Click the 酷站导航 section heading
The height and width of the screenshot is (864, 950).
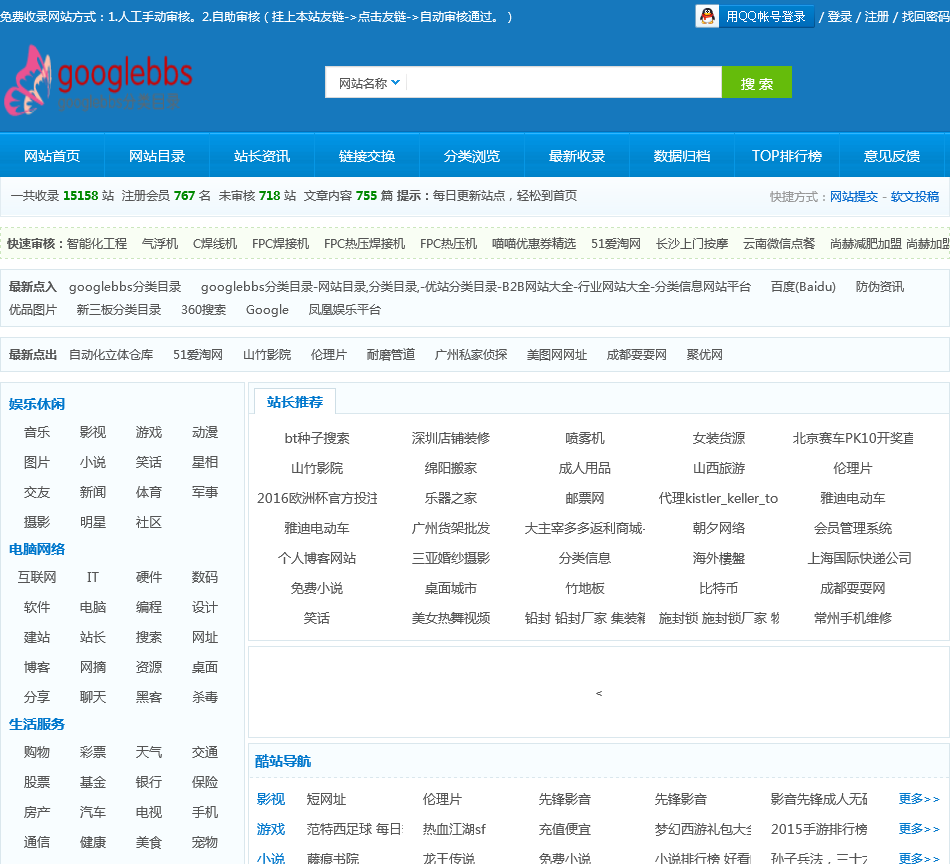click(283, 762)
